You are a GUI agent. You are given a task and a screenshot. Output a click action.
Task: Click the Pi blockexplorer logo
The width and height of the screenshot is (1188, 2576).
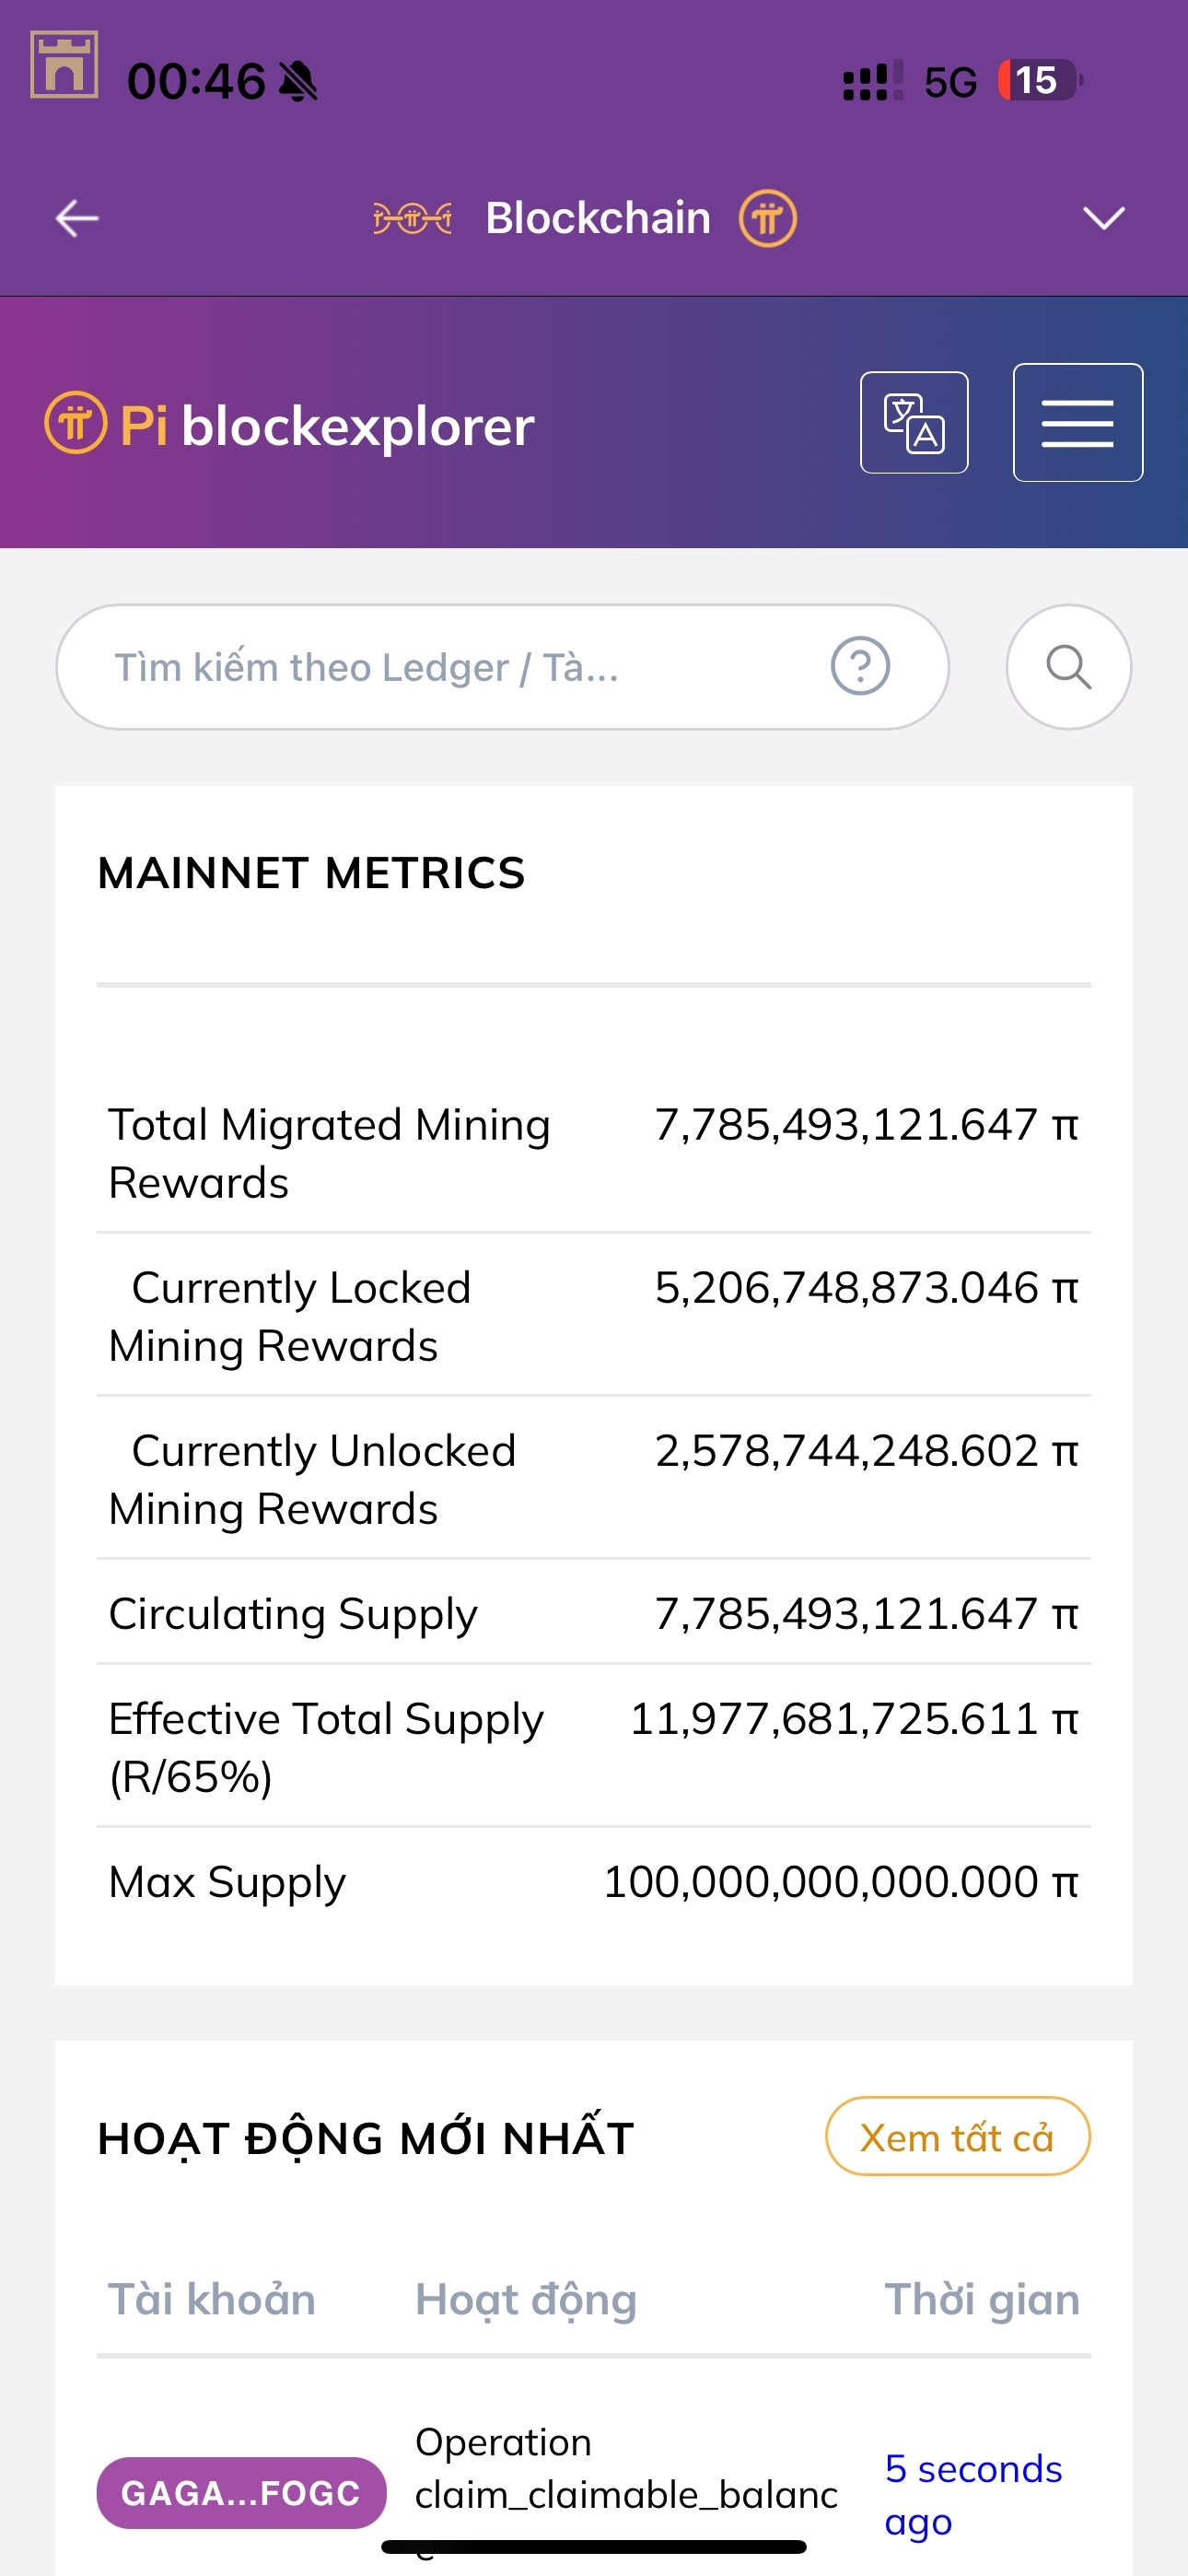coord(290,426)
